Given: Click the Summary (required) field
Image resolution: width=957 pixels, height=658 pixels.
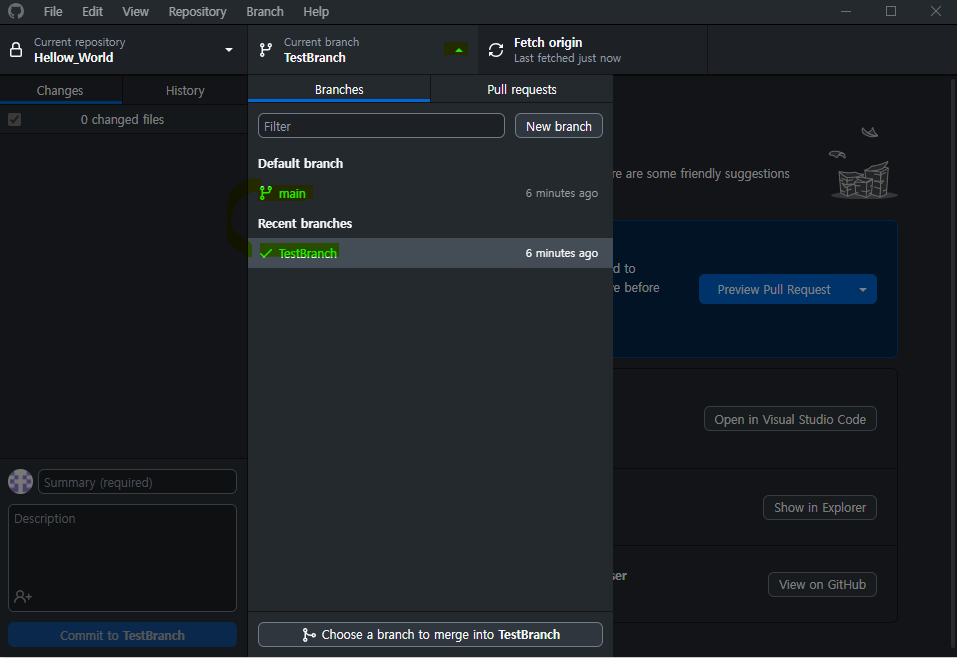Looking at the screenshot, I should (x=137, y=482).
